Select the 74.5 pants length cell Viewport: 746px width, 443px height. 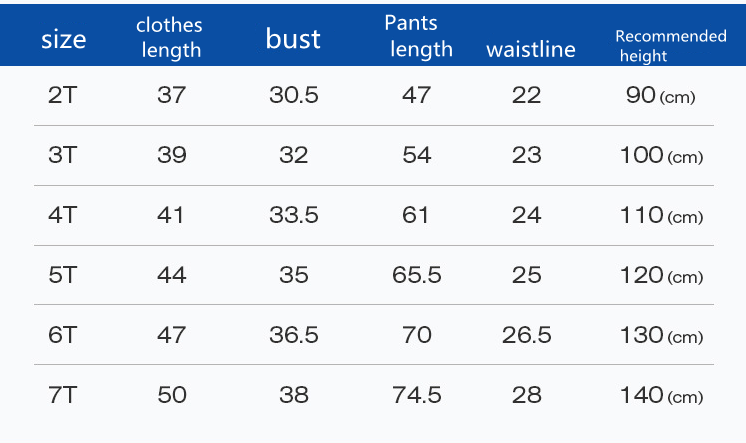point(417,395)
